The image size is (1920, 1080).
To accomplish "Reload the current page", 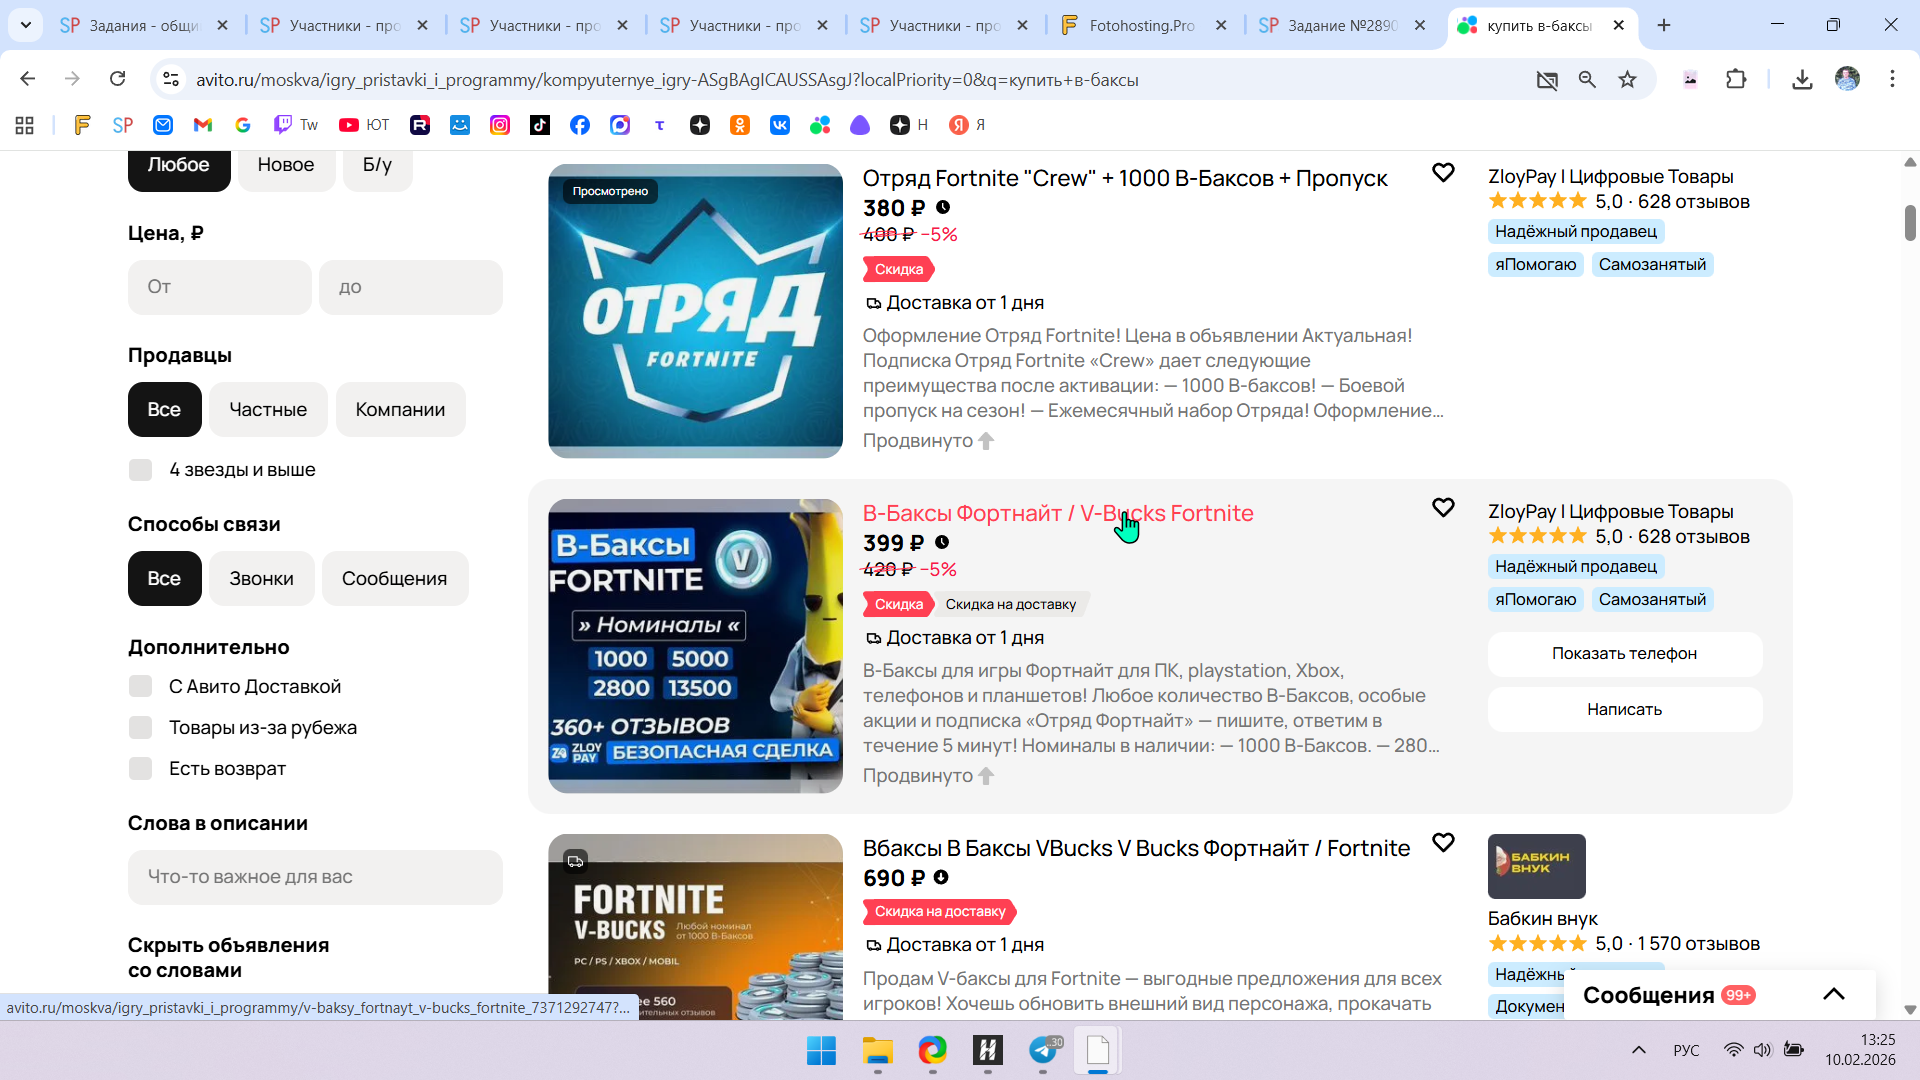I will click(x=117, y=79).
